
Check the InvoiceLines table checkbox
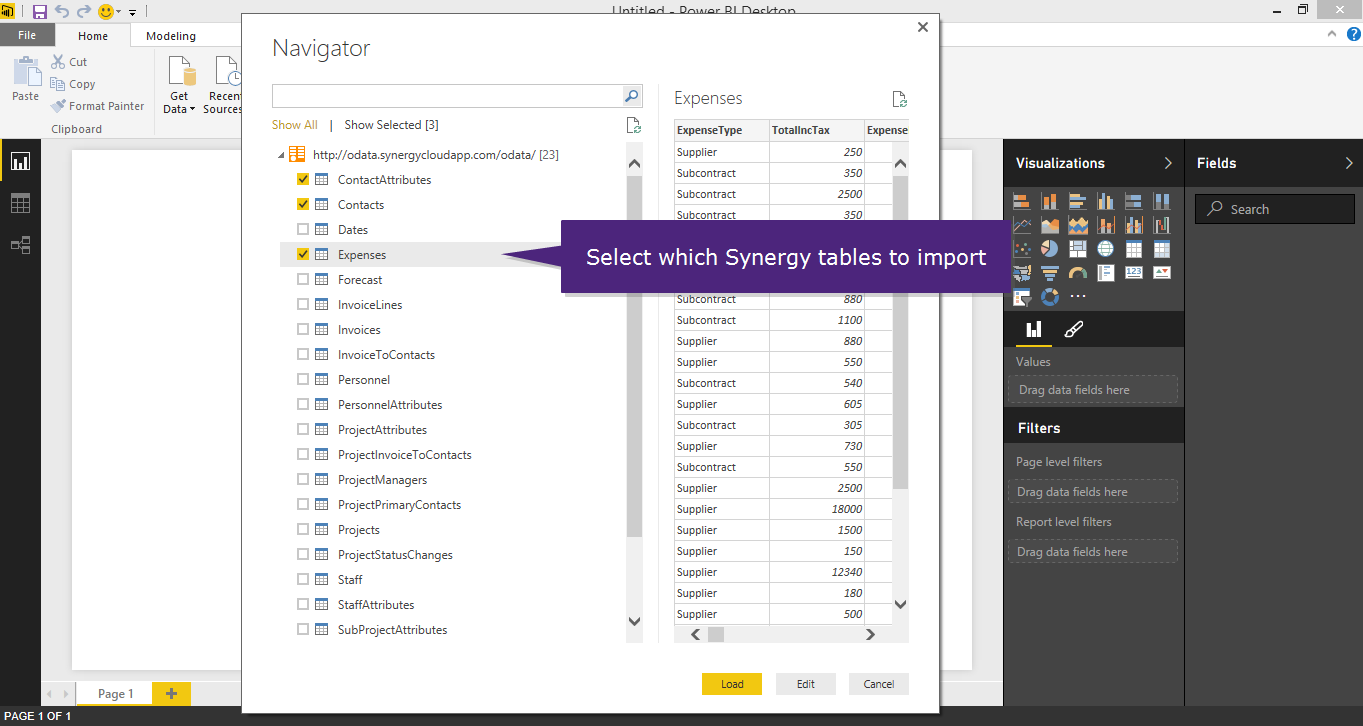(303, 305)
